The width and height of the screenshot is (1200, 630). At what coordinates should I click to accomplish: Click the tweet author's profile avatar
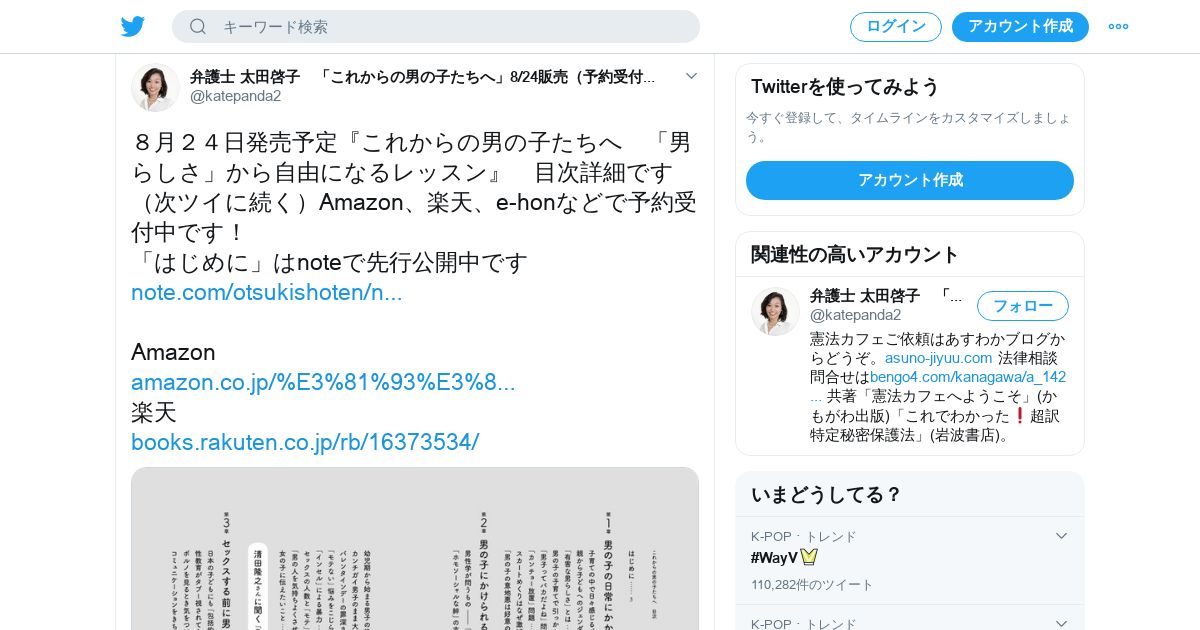tap(155, 87)
